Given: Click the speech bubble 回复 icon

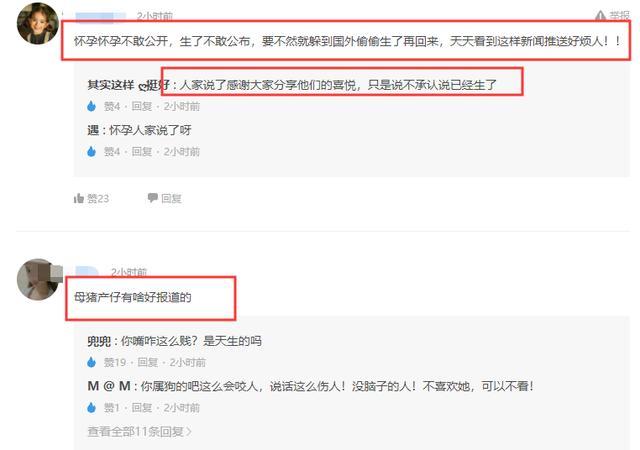Looking at the screenshot, I should click(152, 198).
